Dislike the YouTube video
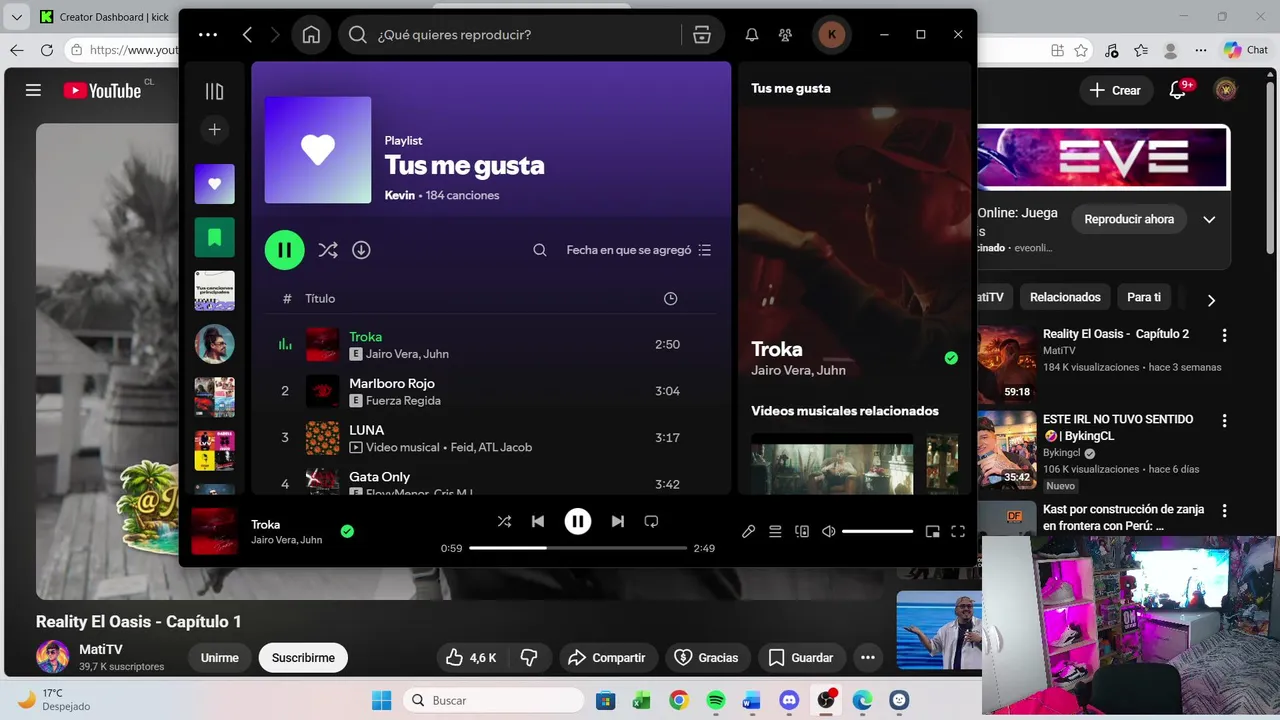Viewport: 1280px width, 720px height. click(x=530, y=657)
